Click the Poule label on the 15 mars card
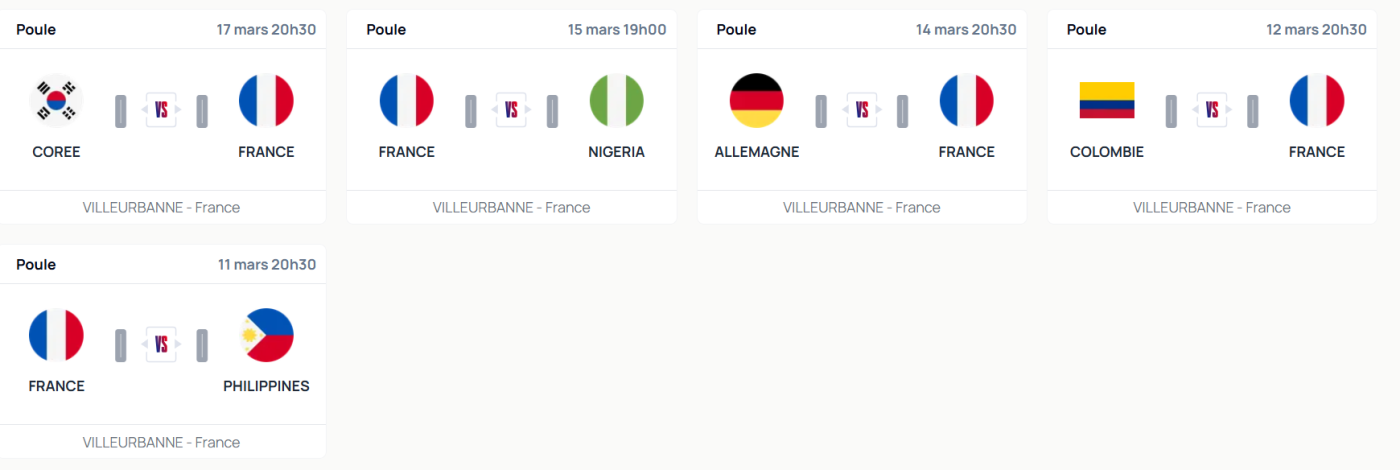The height and width of the screenshot is (470, 1400). pyautogui.click(x=386, y=30)
